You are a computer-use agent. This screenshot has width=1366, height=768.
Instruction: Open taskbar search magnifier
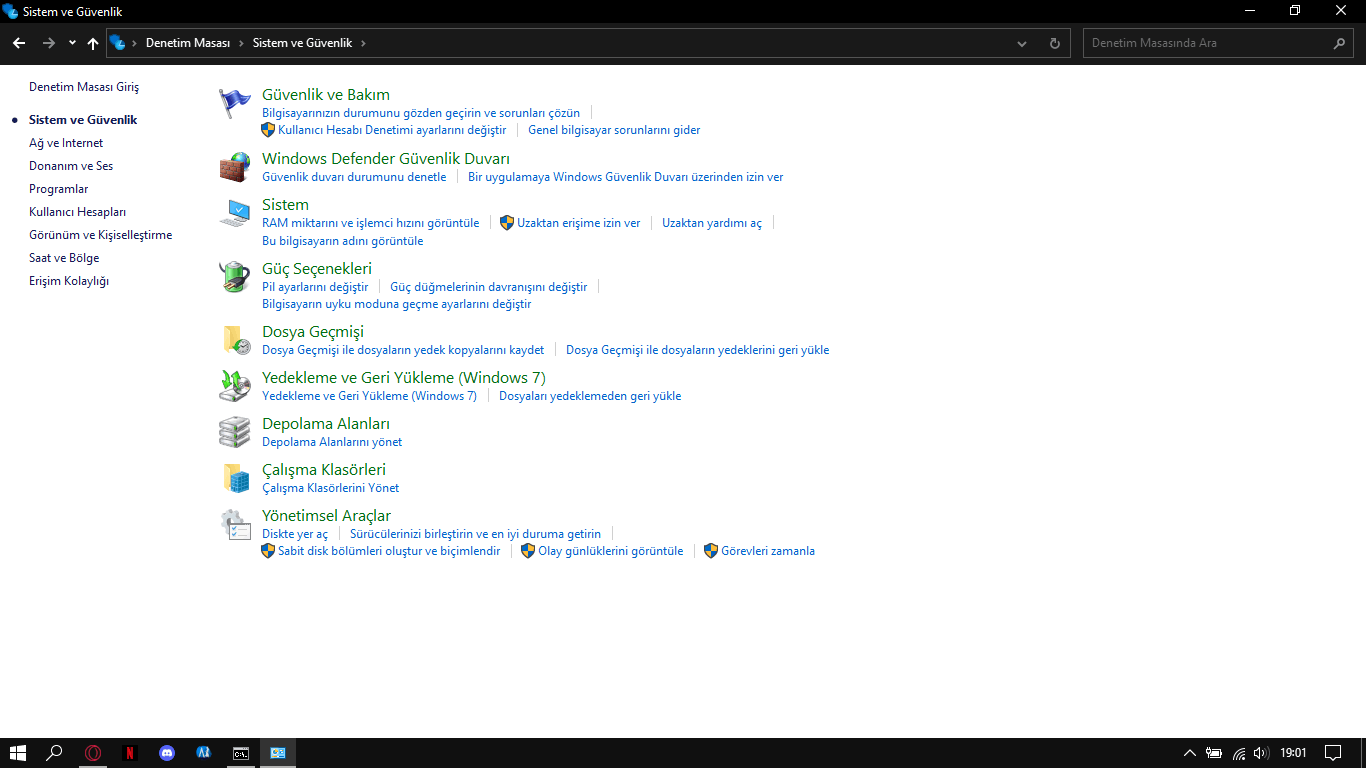tap(55, 753)
